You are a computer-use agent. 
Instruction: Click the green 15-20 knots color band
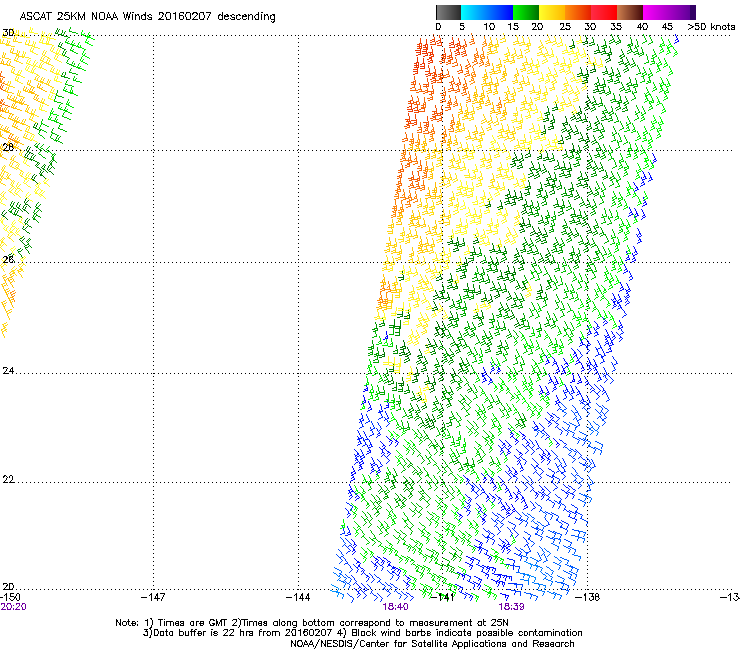[526, 12]
